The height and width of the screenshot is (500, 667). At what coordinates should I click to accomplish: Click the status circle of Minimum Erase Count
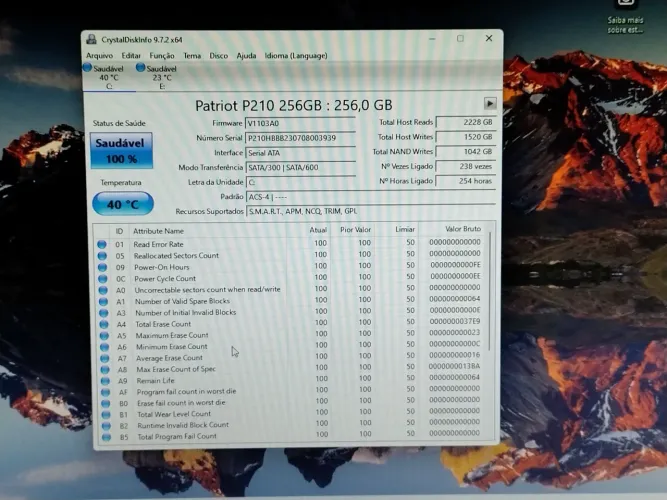[x=105, y=347]
